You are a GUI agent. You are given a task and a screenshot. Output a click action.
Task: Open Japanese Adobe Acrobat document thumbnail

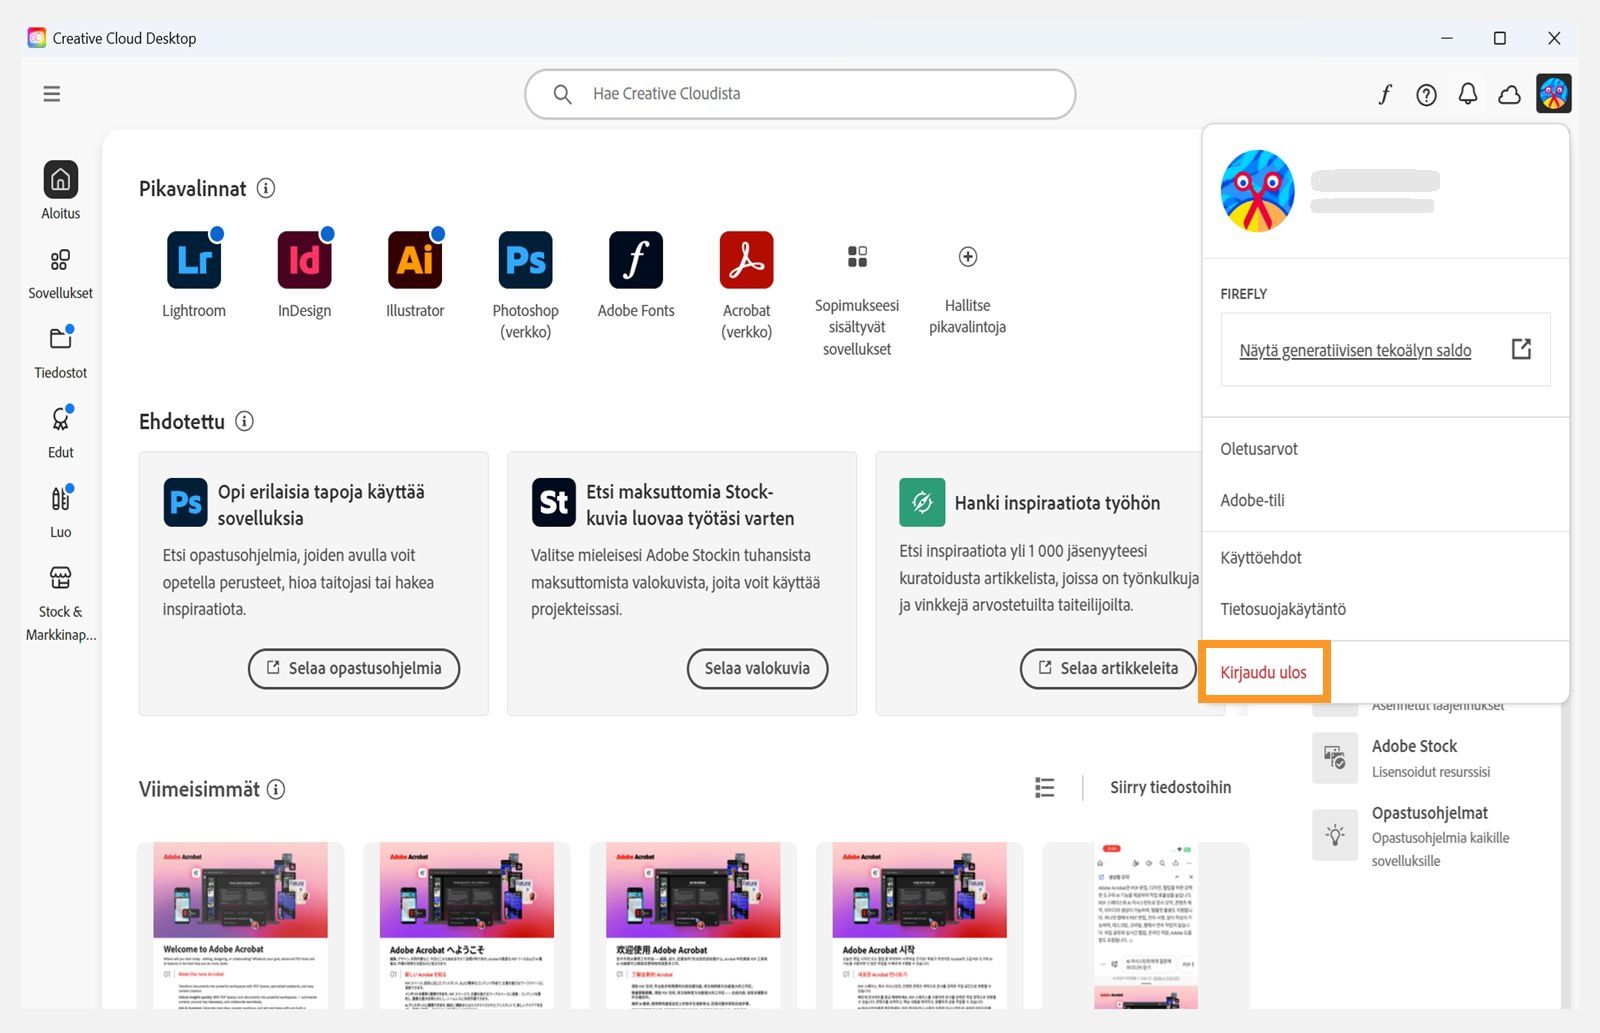click(x=466, y=925)
